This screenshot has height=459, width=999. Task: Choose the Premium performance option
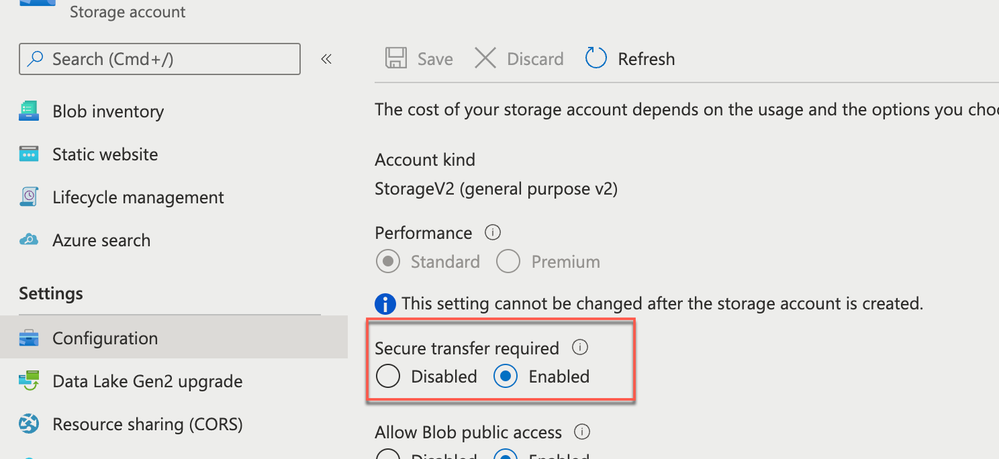pyautogui.click(x=508, y=262)
